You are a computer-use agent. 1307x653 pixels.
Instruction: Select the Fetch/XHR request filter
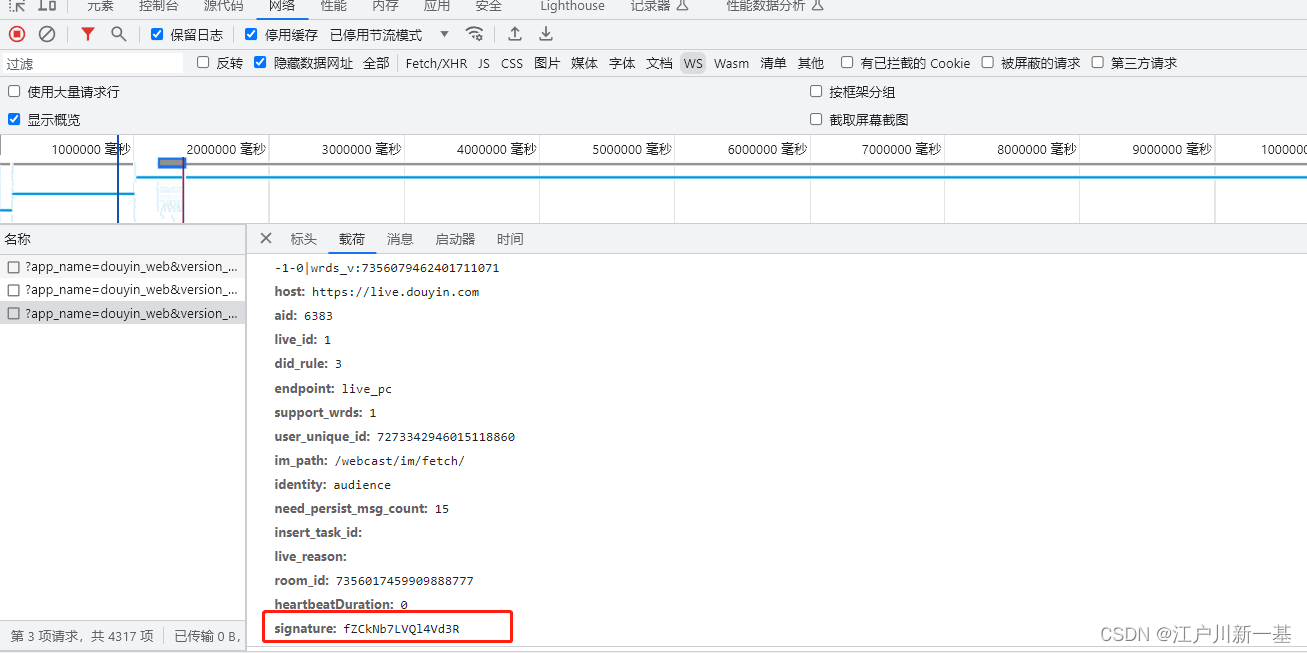coord(436,62)
